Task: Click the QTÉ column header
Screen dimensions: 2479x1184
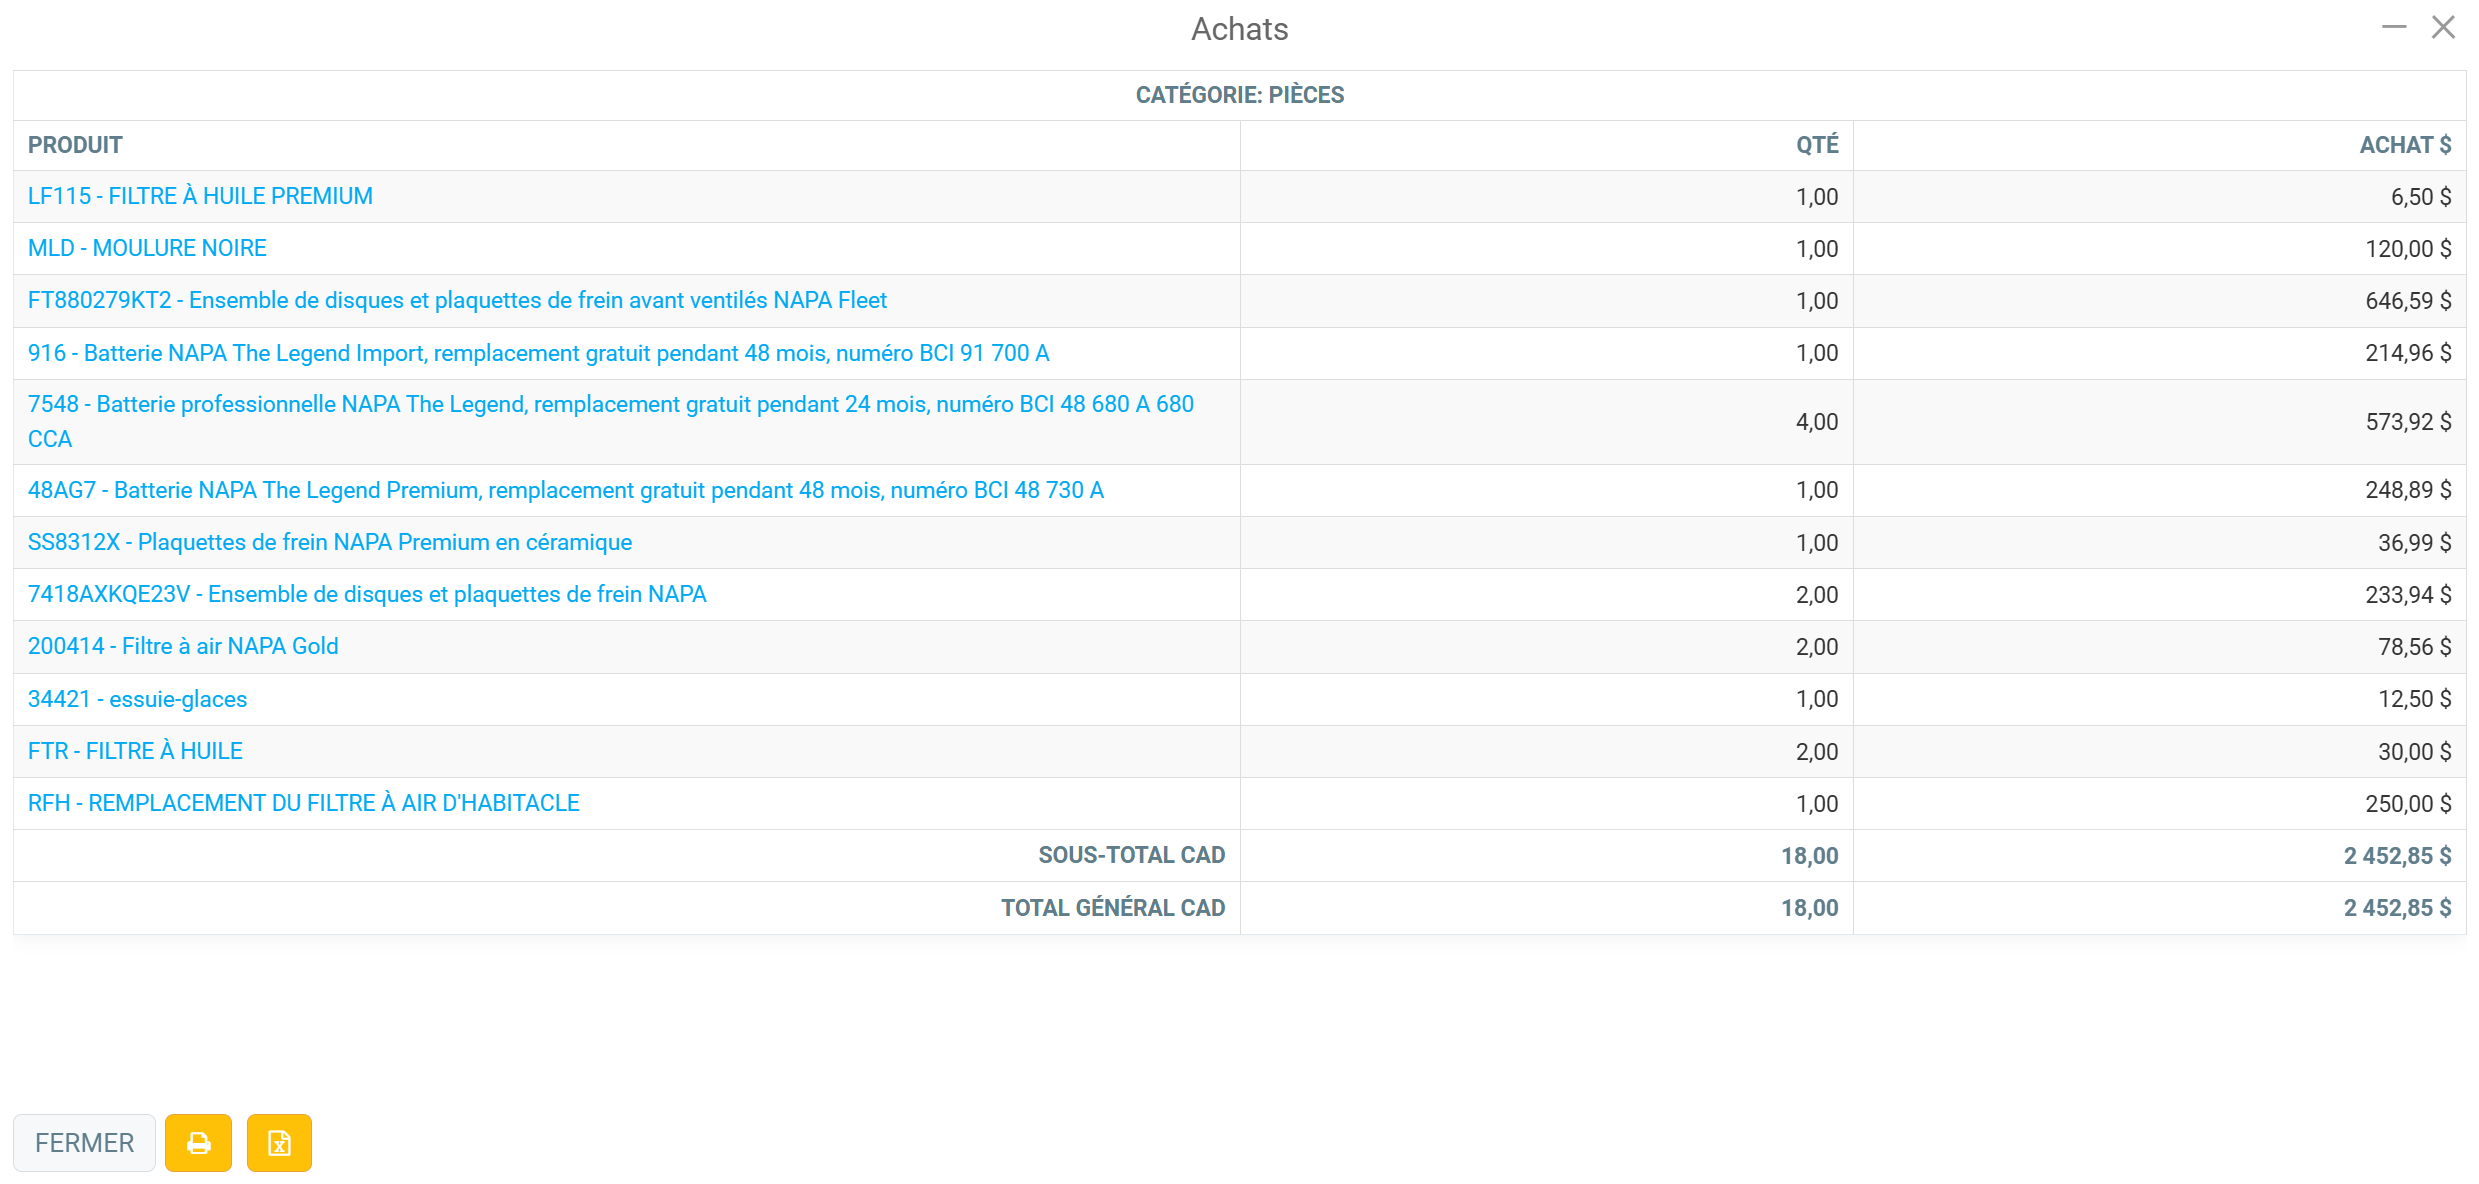Action: (x=1817, y=145)
